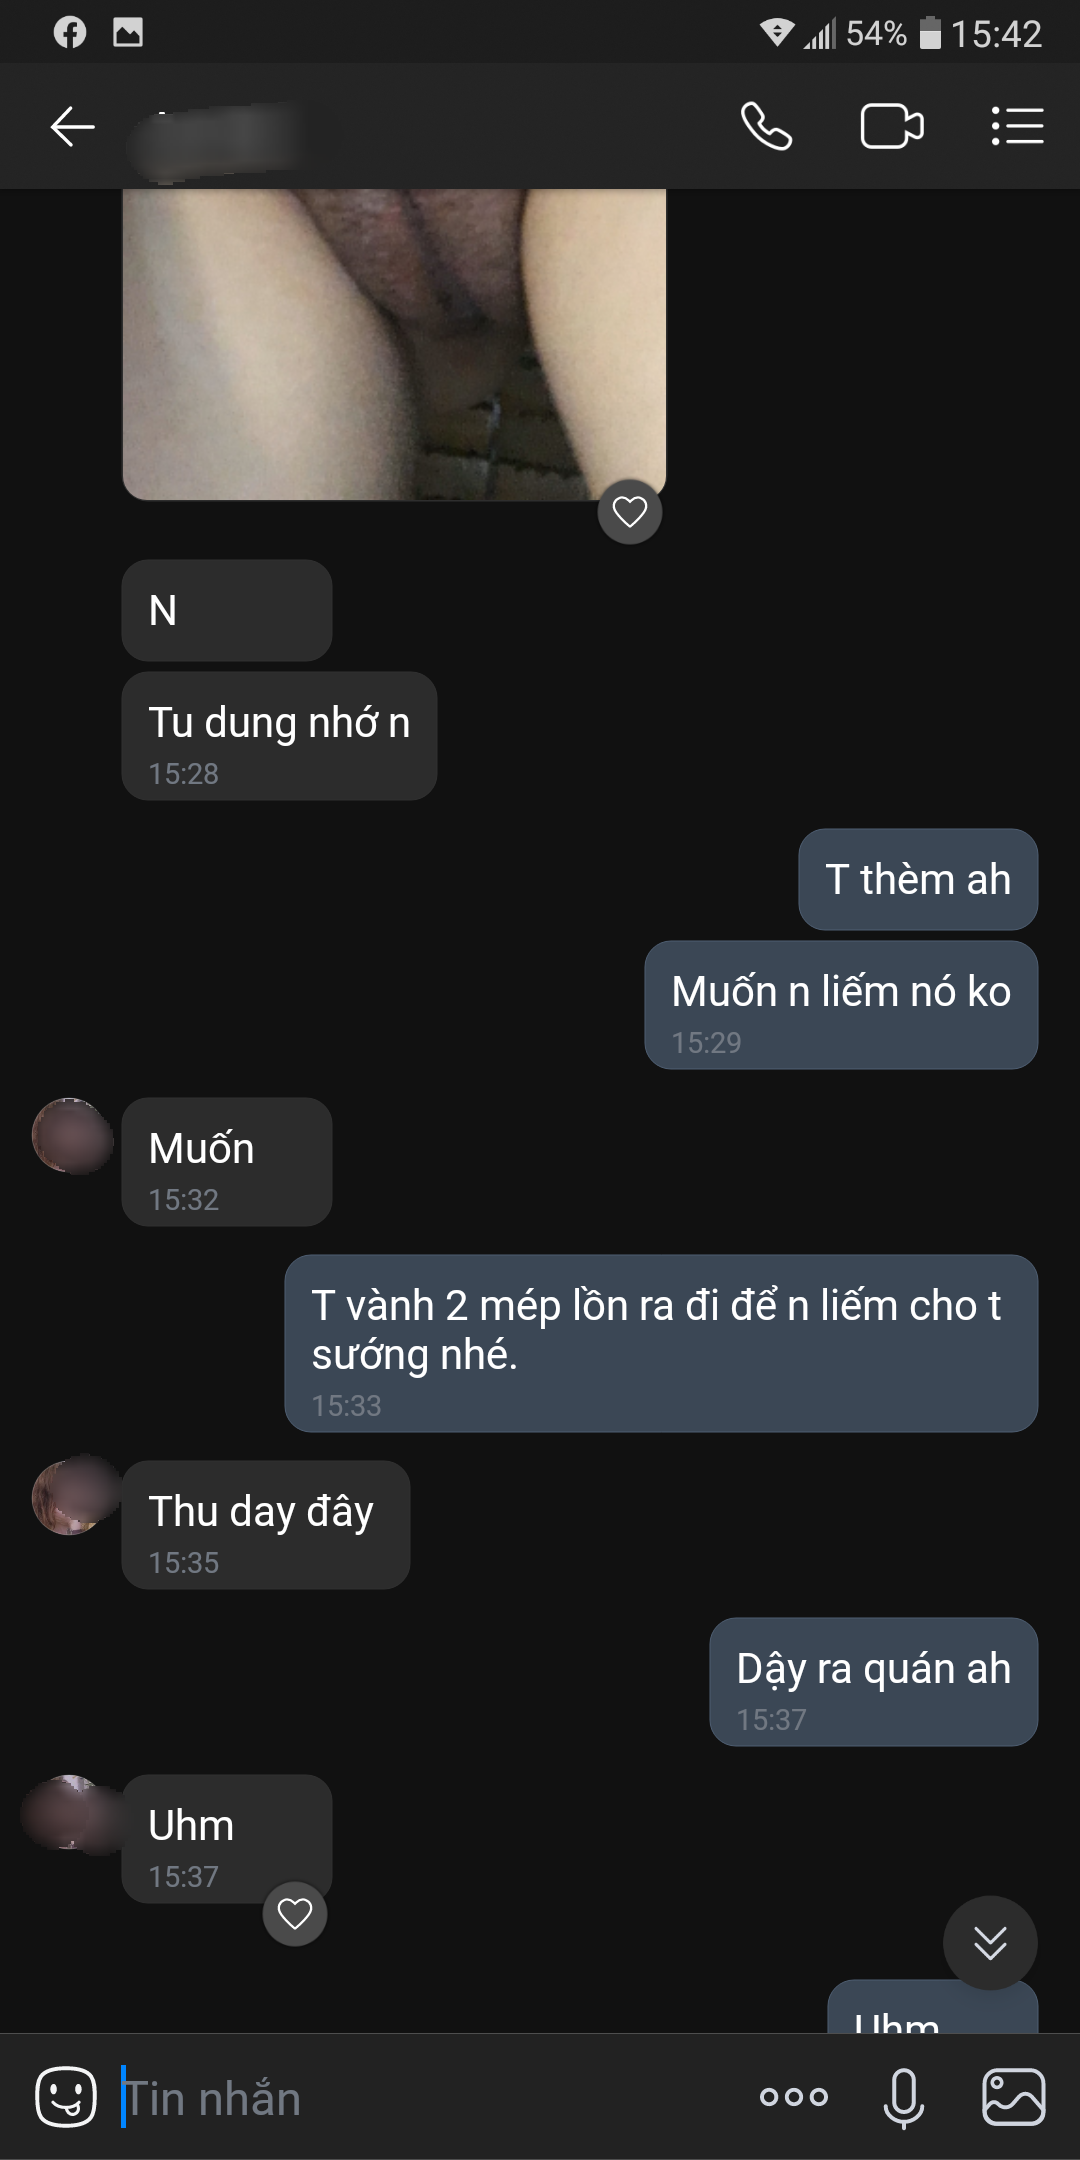Open the conversation options list menu

(x=1017, y=127)
